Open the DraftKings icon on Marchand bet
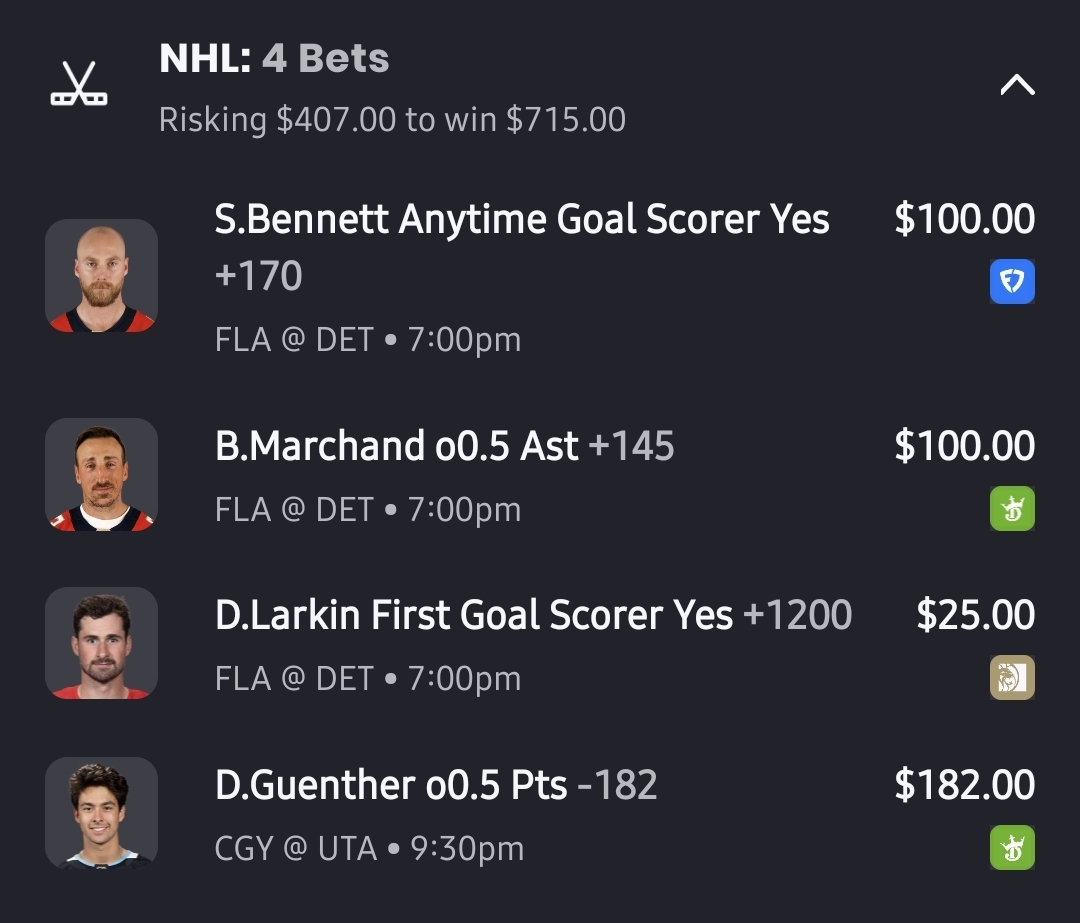Screen dimensions: 1080x923 1012,509
